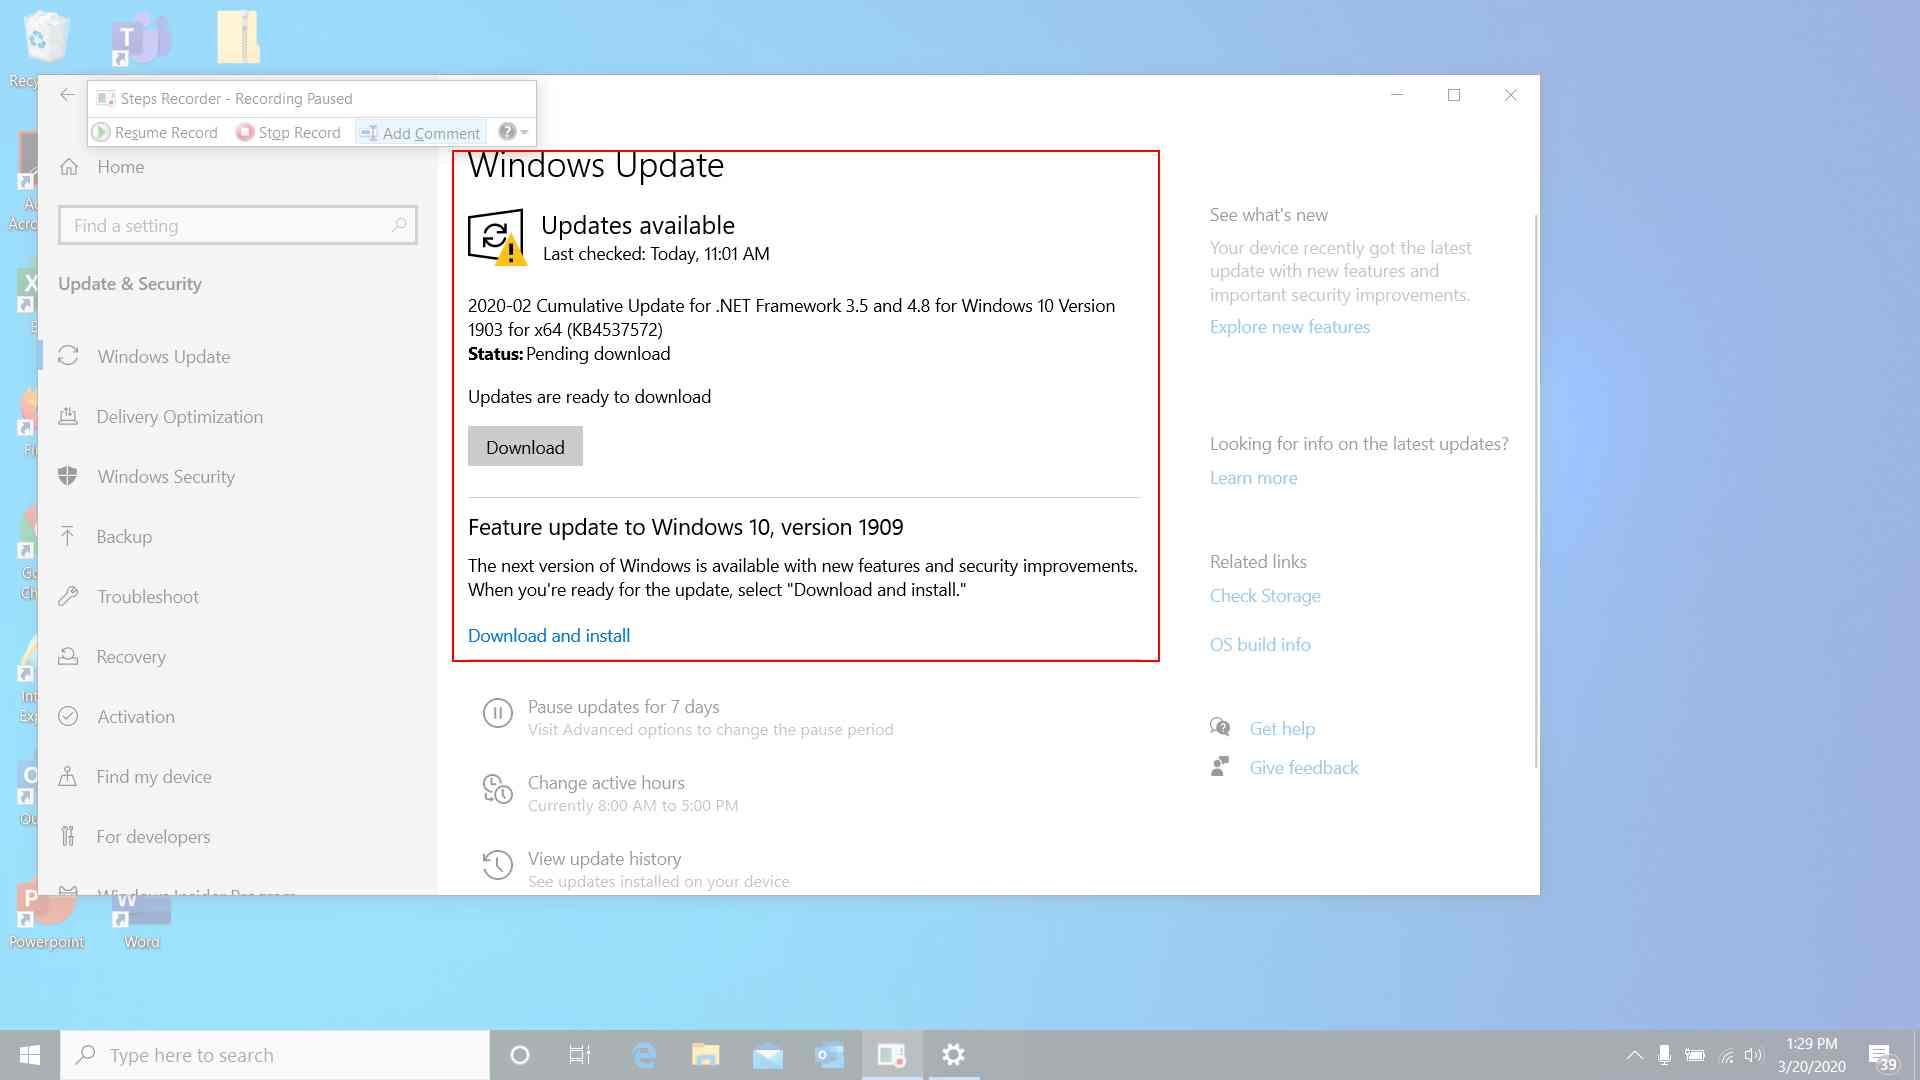Image resolution: width=1920 pixels, height=1080 pixels.
Task: Select the zipped folder desktop icon
Action: [238, 37]
